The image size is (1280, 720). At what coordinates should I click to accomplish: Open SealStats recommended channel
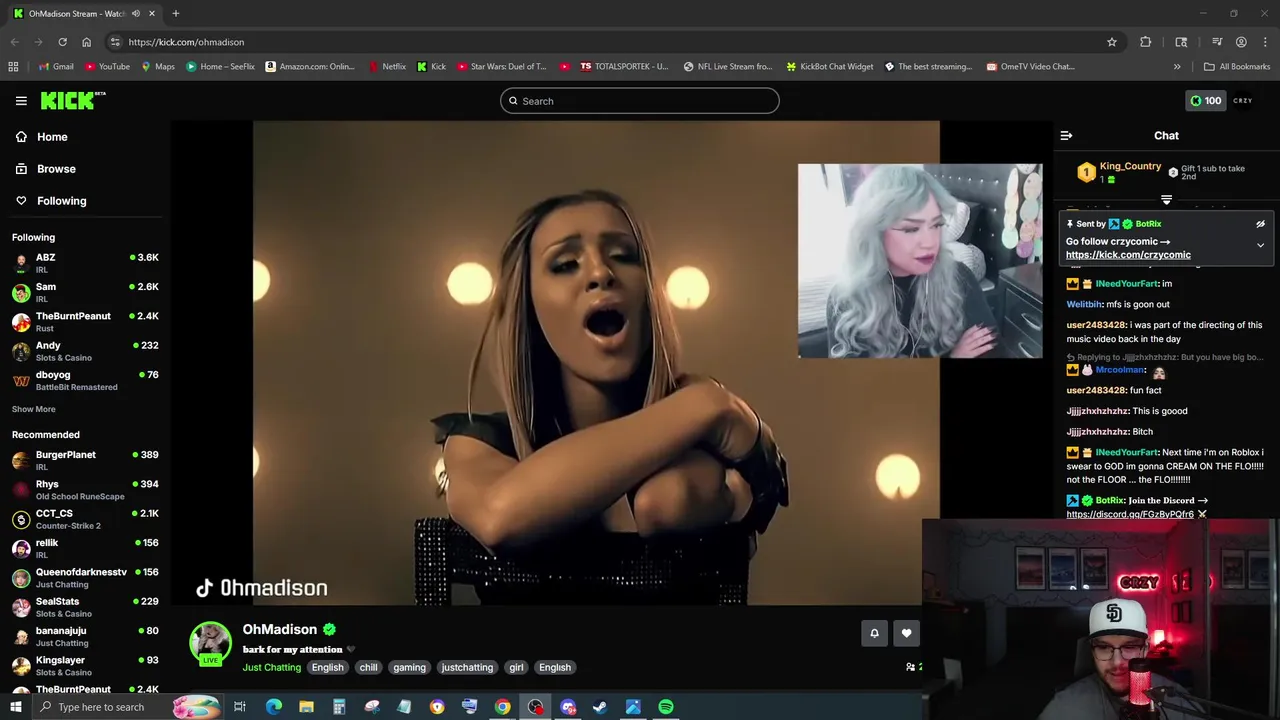[x=84, y=607]
